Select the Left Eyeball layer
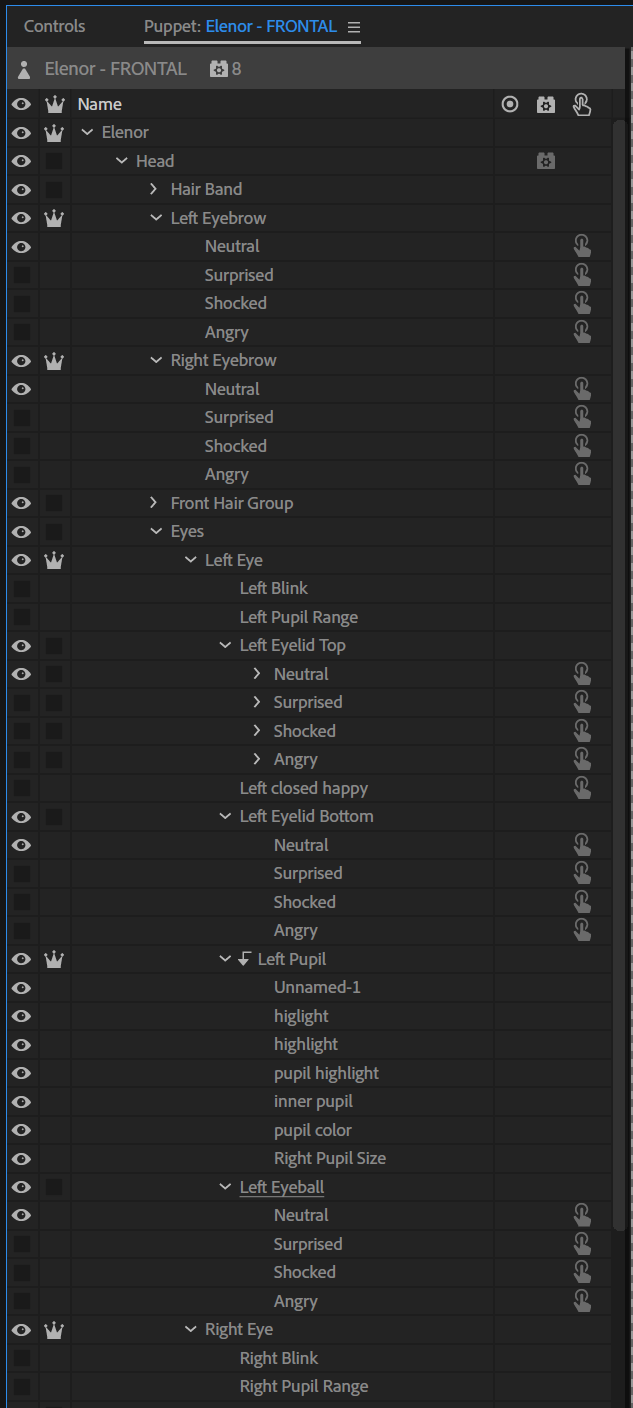This screenshot has height=1408, width=633. 281,1187
